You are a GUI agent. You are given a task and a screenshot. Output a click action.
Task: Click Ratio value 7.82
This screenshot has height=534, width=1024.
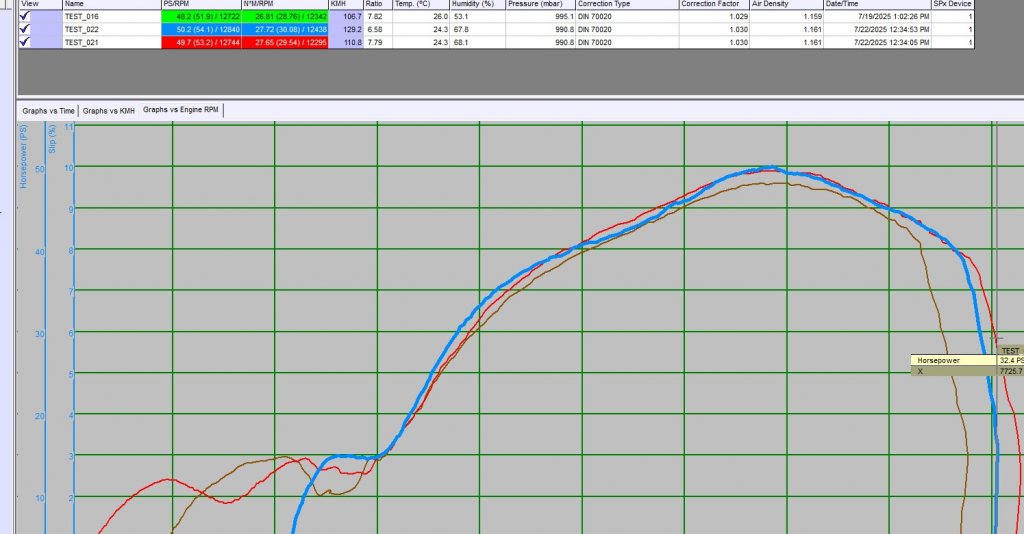pos(374,16)
